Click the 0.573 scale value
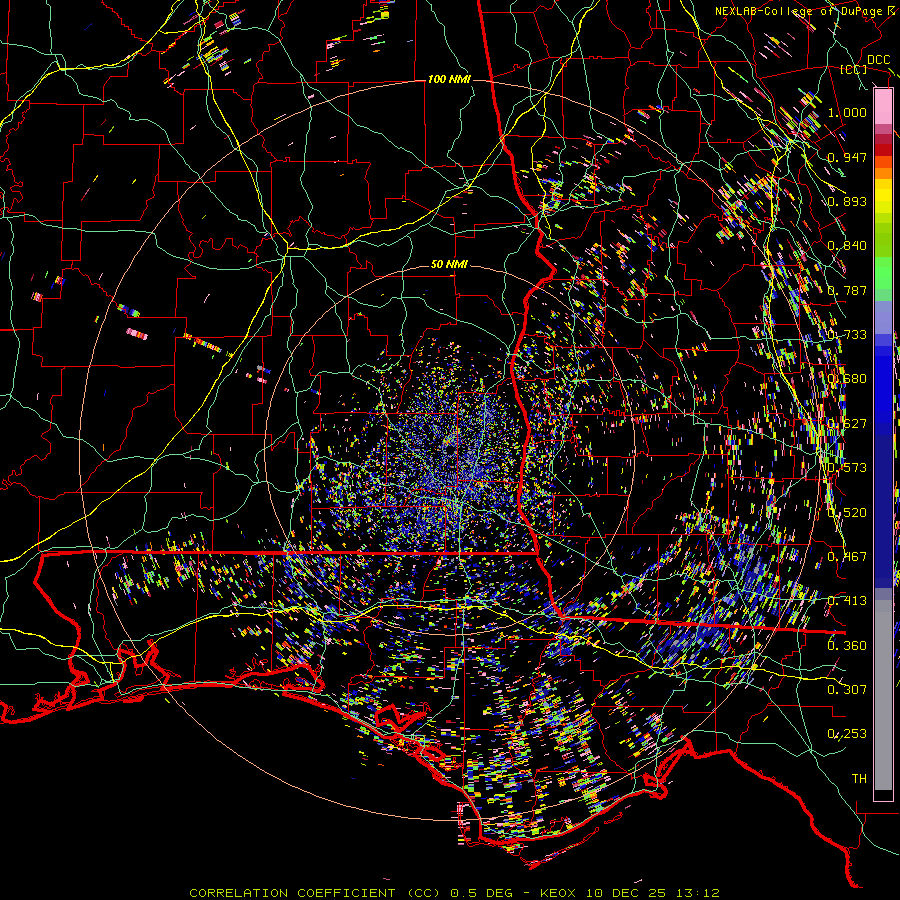 pos(847,468)
